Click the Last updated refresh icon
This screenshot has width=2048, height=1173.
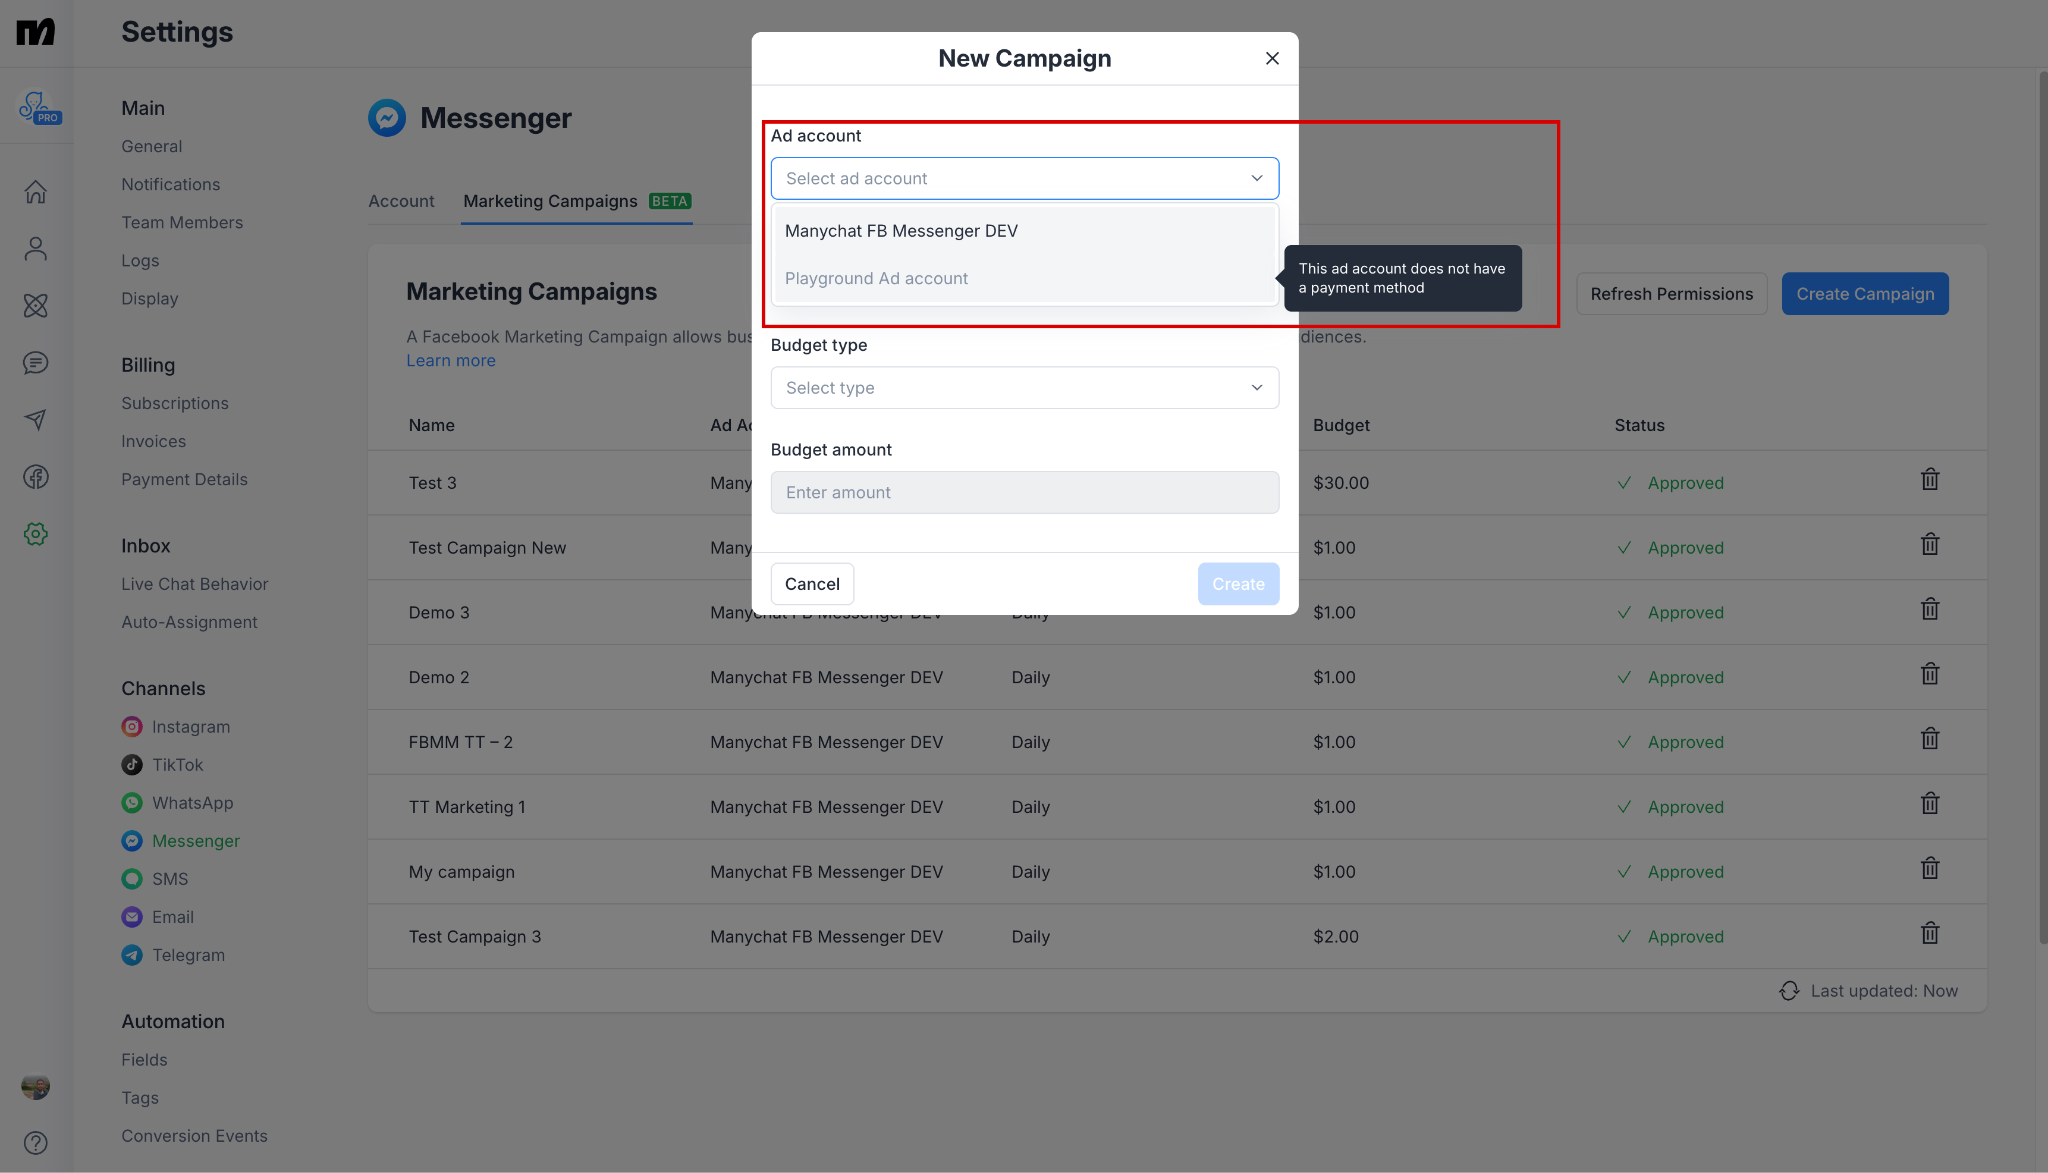coord(1789,991)
